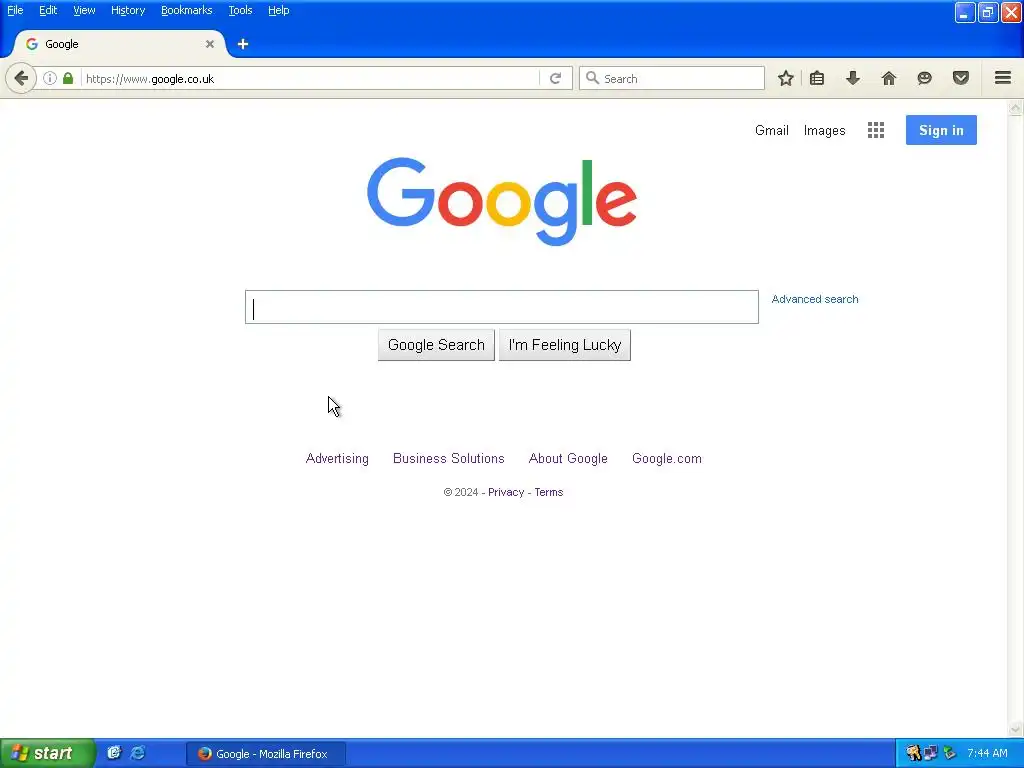Bookmark this page with the star icon

pyautogui.click(x=786, y=78)
